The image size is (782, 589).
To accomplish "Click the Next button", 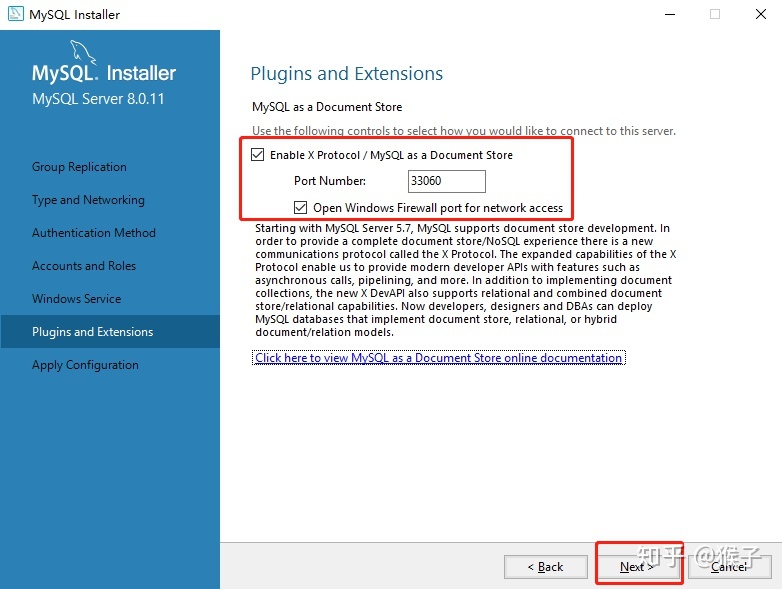I will click(638, 567).
